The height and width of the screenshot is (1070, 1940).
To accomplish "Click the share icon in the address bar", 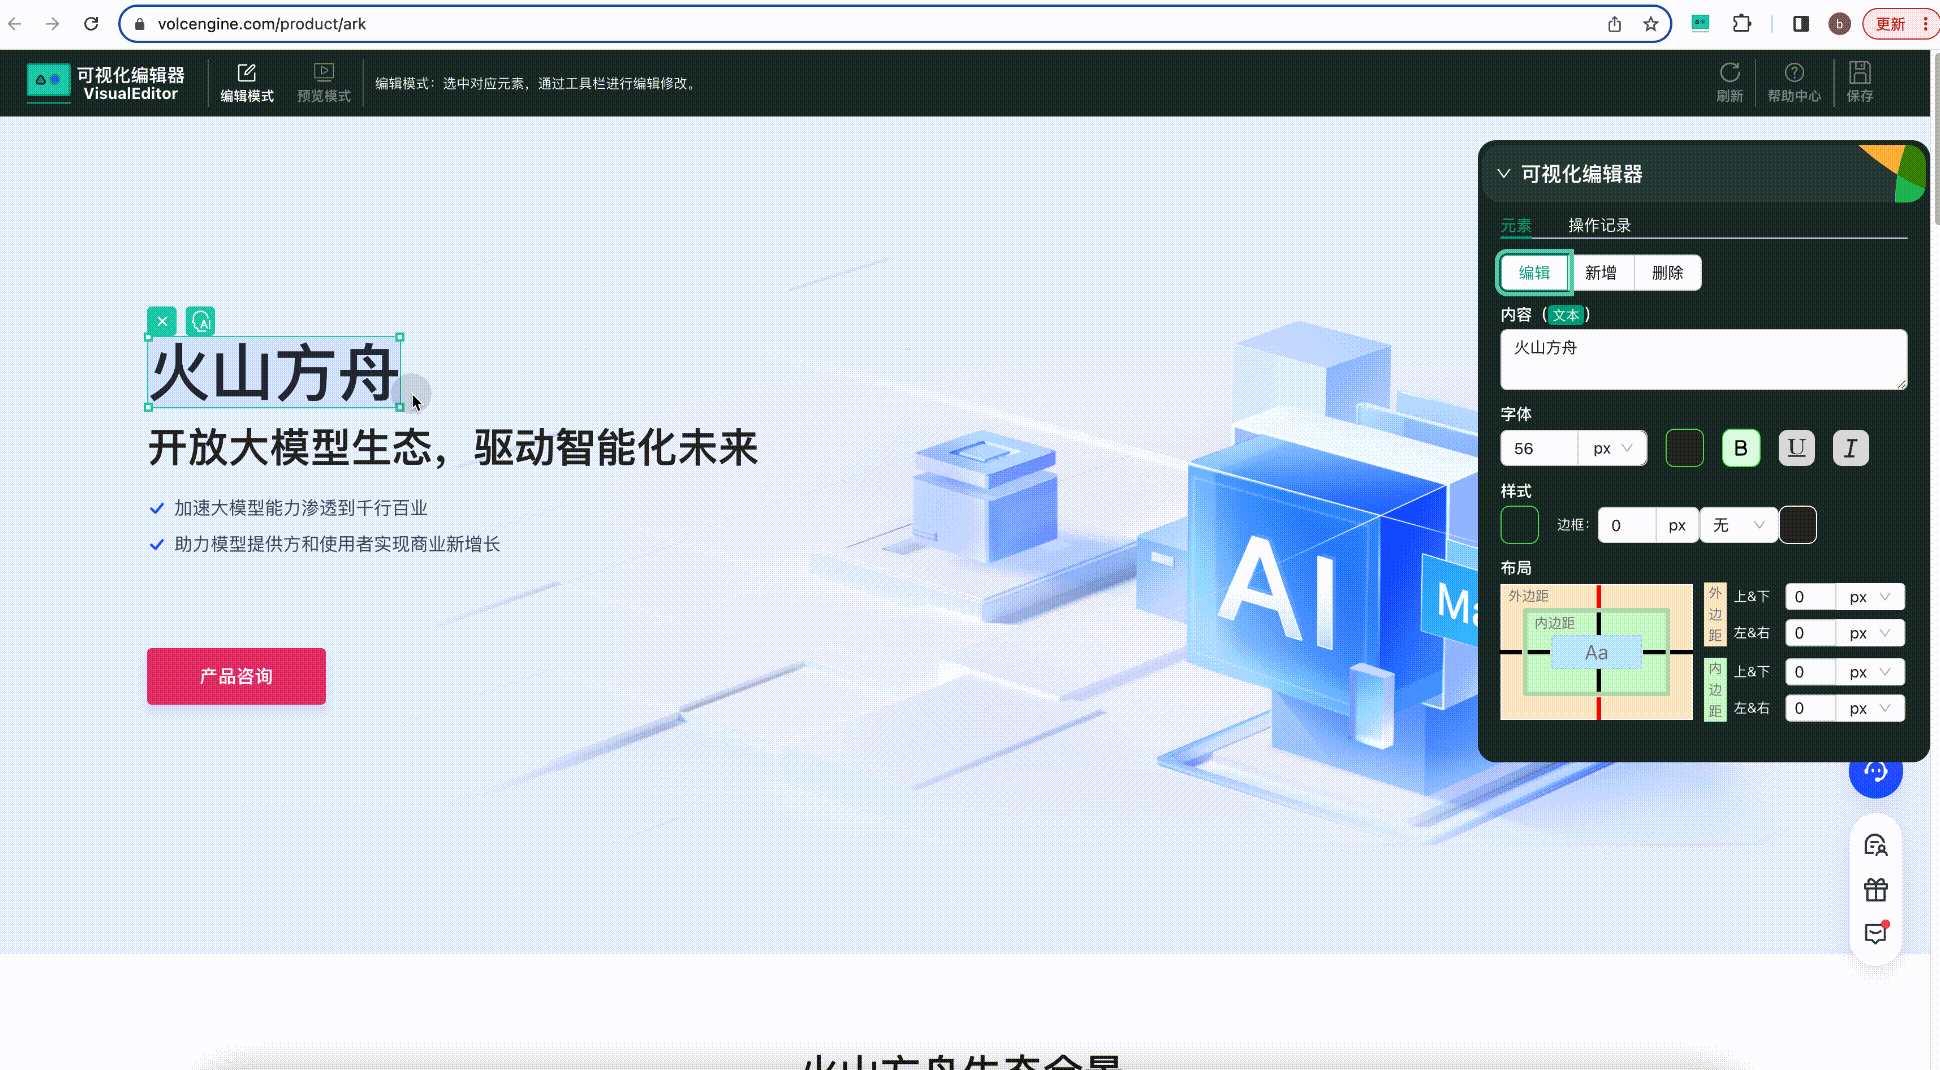I will coord(1615,24).
